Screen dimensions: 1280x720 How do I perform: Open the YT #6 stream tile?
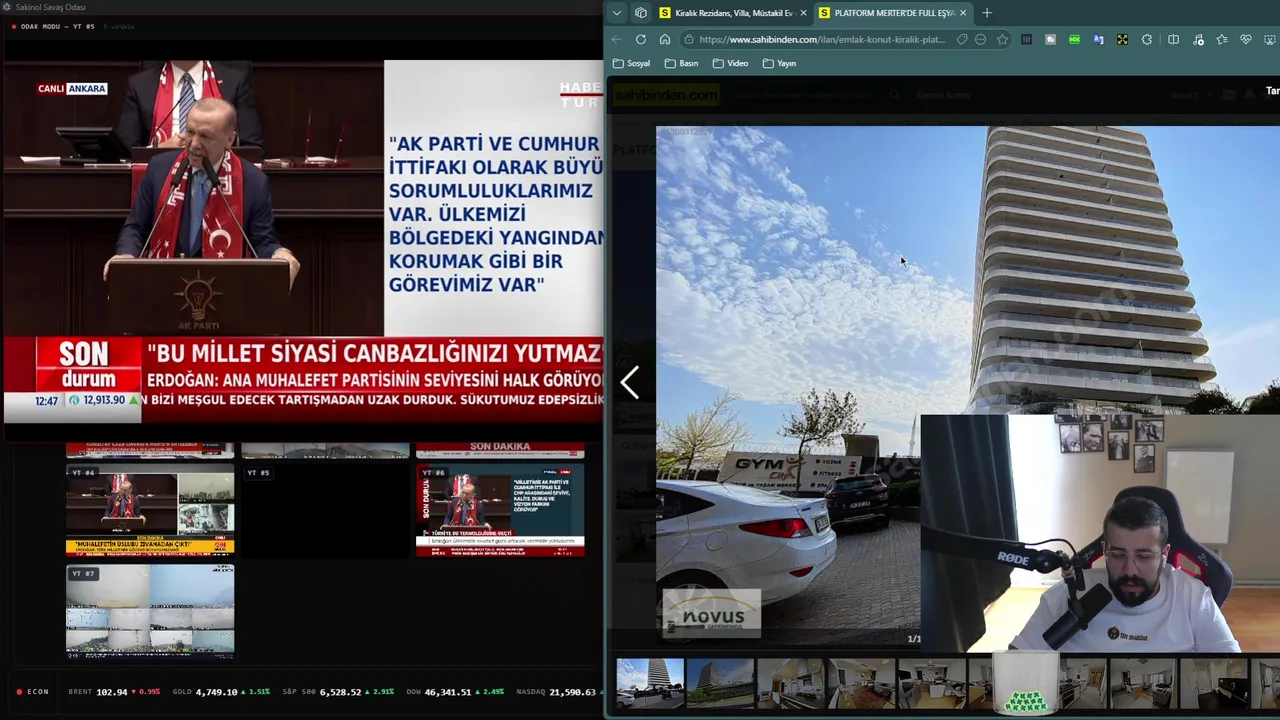500,510
